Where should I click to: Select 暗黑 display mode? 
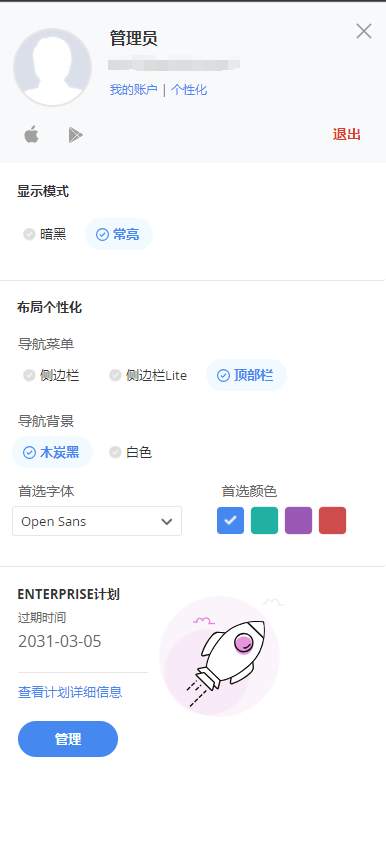point(45,234)
